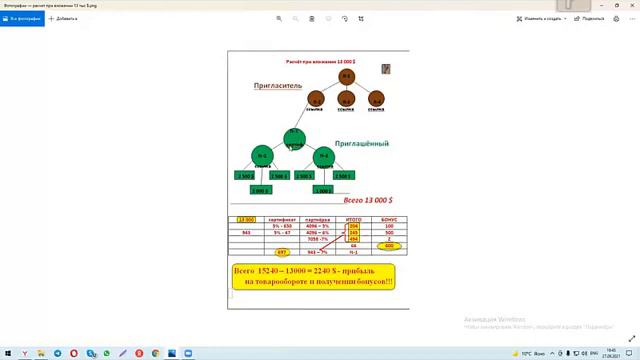This screenshot has height=360, width=640.
Task: Click the 'Пригласитель' label in diagram
Action: coord(278,86)
